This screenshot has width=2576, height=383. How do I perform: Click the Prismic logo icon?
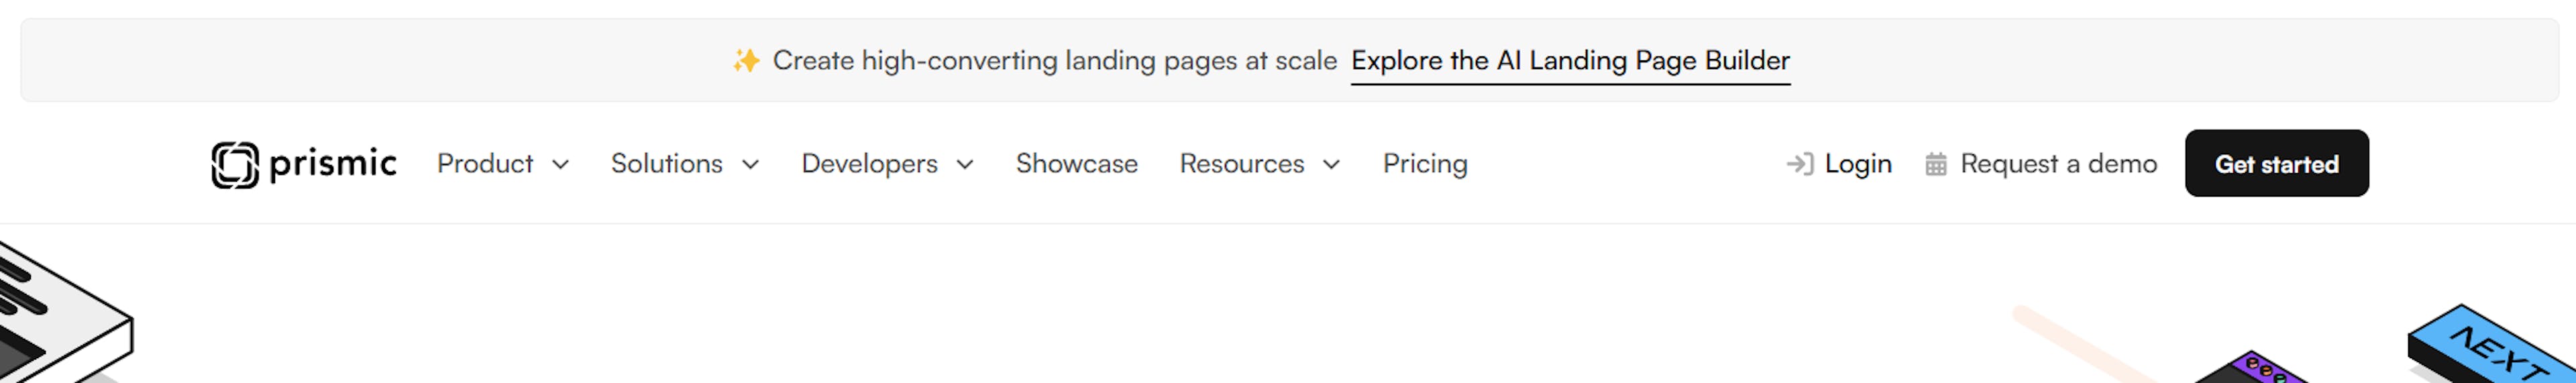pos(235,165)
